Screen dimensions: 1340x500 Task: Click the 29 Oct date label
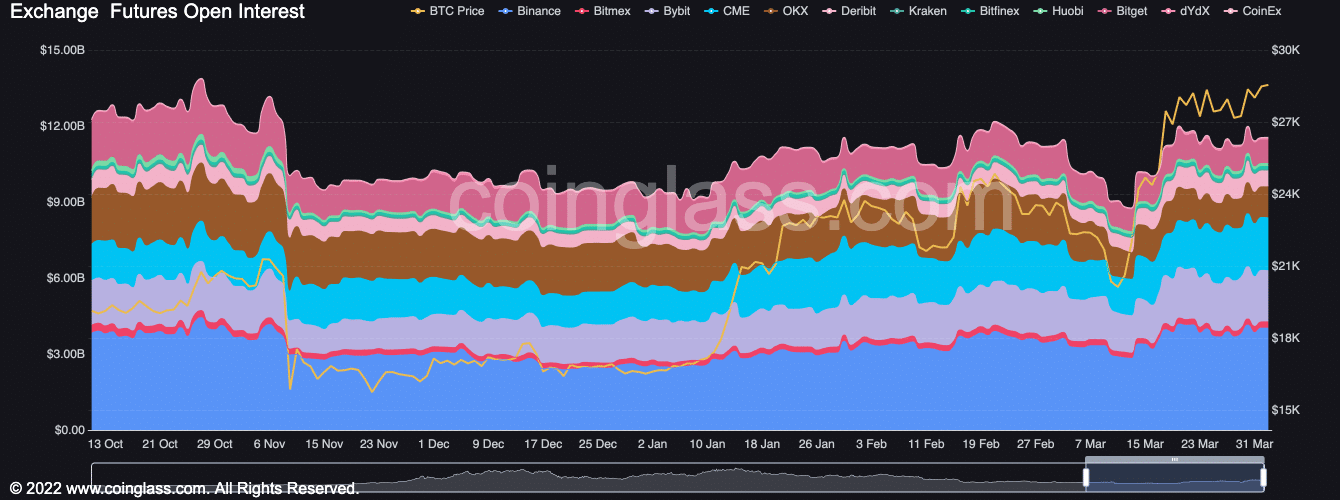tap(215, 444)
